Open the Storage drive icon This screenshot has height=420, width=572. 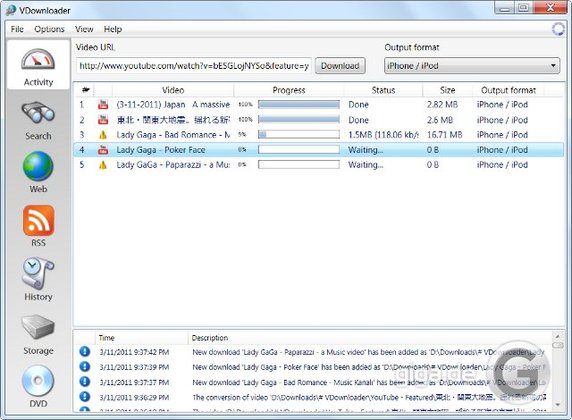(x=38, y=327)
